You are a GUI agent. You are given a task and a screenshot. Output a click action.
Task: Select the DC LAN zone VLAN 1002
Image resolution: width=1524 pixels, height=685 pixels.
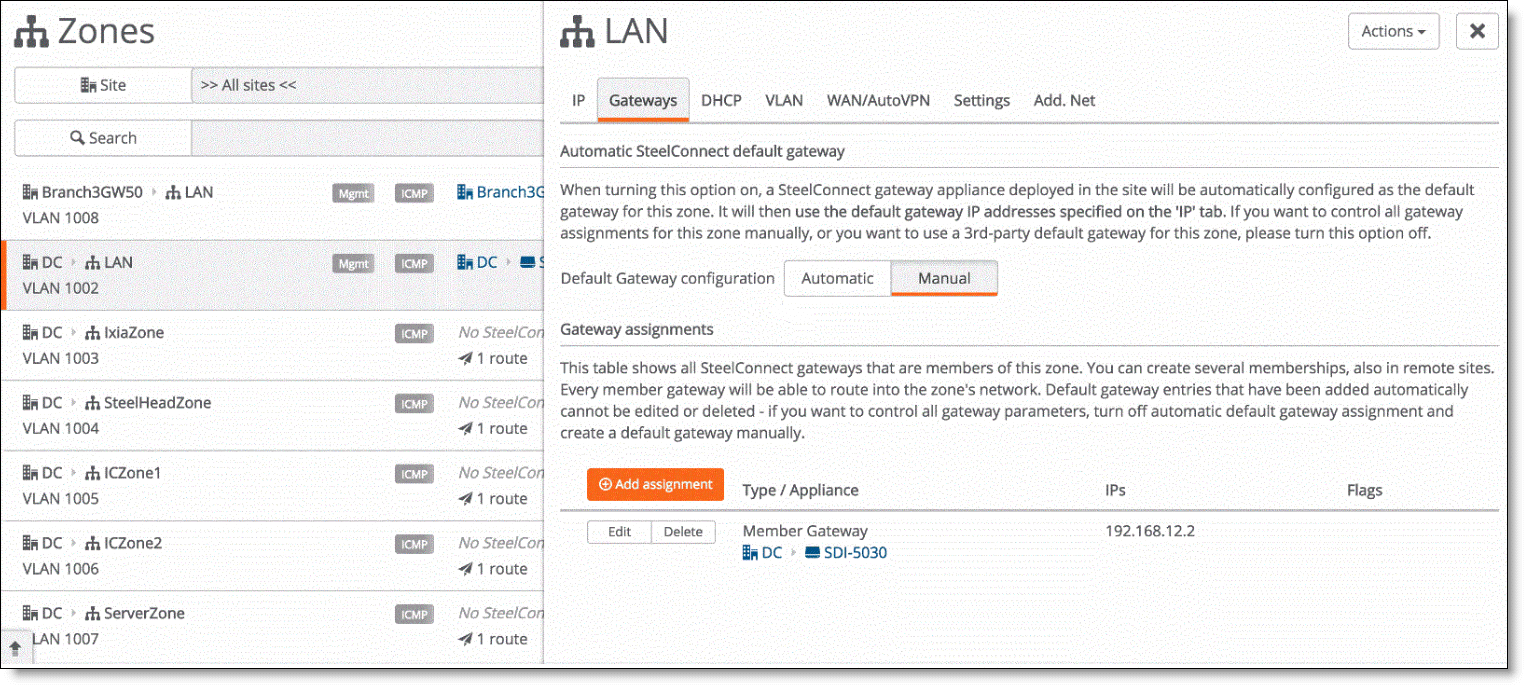(272, 275)
